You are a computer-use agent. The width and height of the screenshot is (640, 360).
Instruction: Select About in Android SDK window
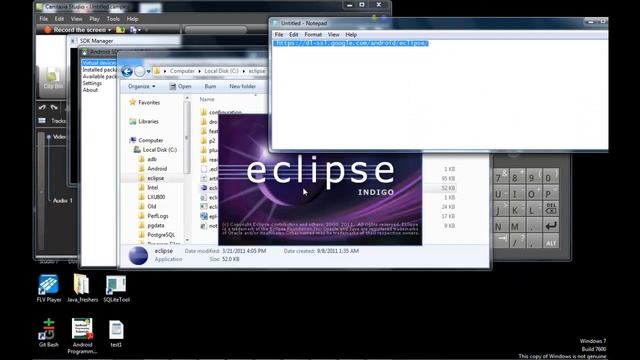click(x=90, y=90)
